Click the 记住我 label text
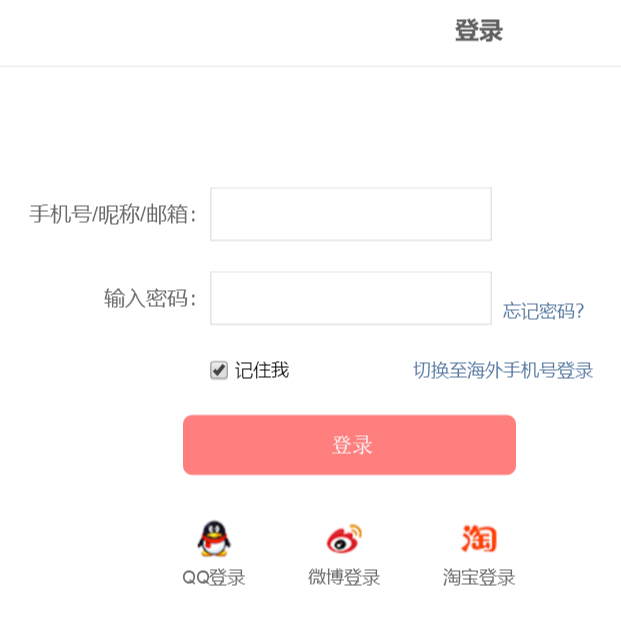 pos(262,371)
